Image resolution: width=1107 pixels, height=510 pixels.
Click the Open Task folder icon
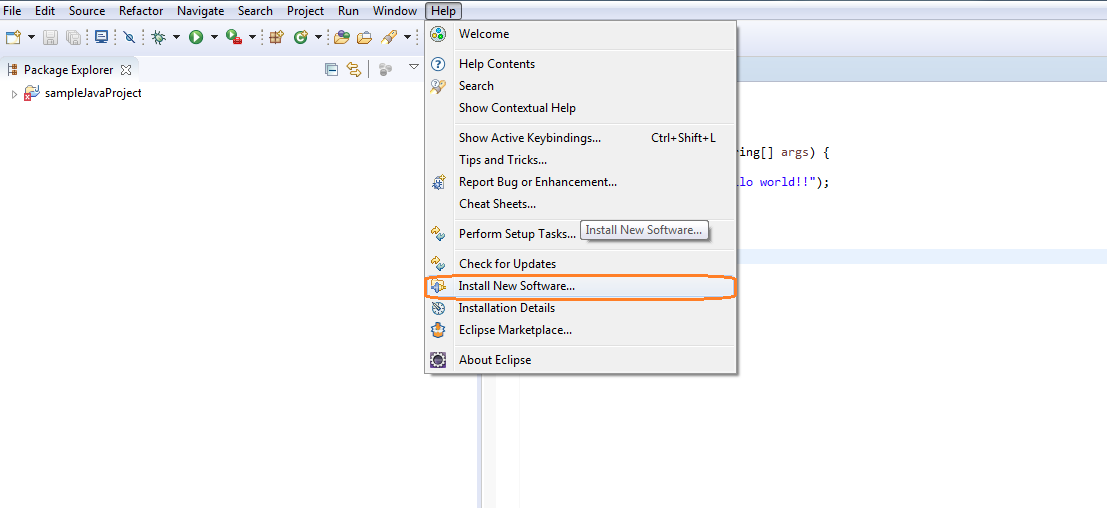pyautogui.click(x=364, y=37)
